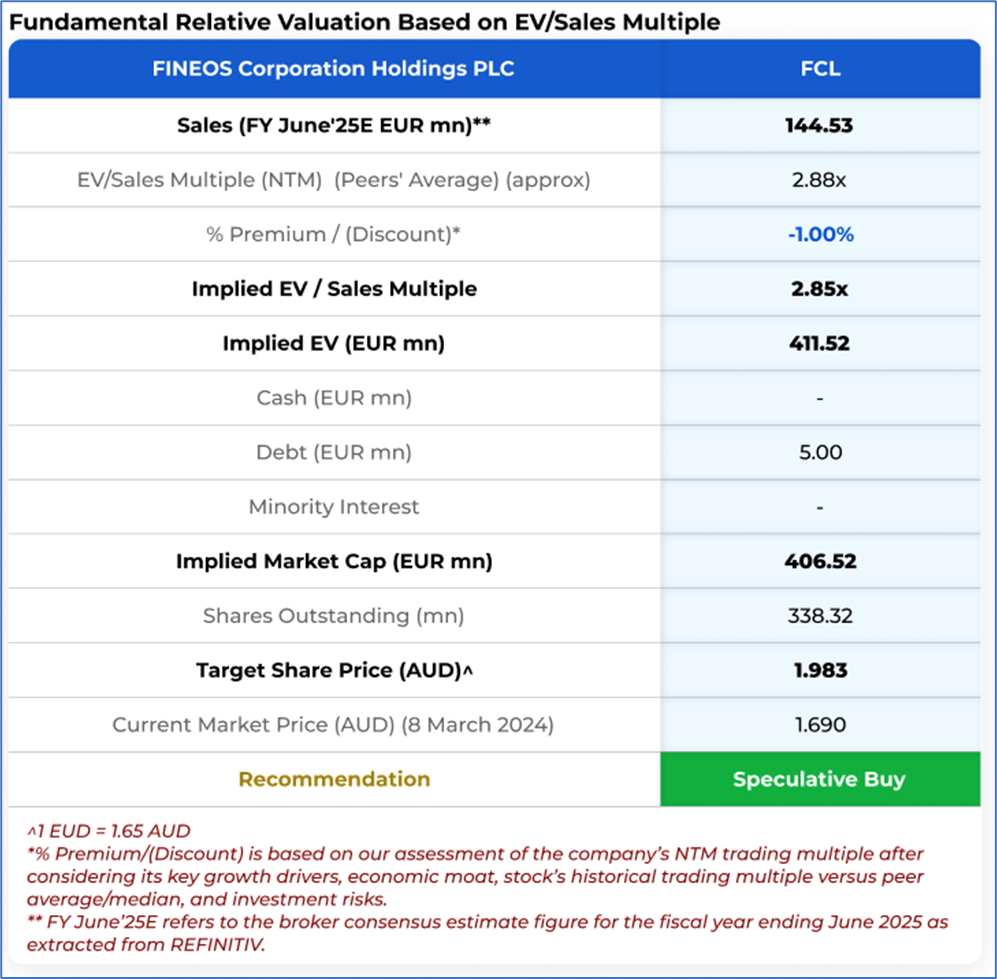Viewport: 997px width, 979px height.
Task: Click the % Premium / (Discount) label
Action: tap(333, 235)
